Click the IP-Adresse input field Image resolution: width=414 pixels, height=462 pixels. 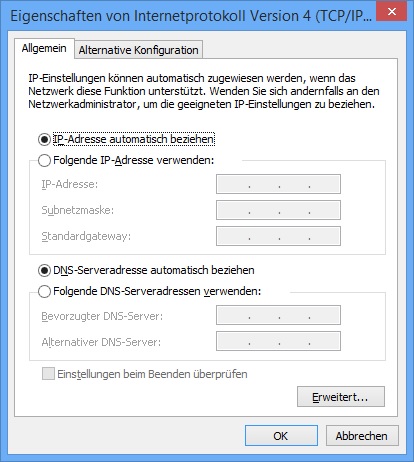tap(278, 184)
